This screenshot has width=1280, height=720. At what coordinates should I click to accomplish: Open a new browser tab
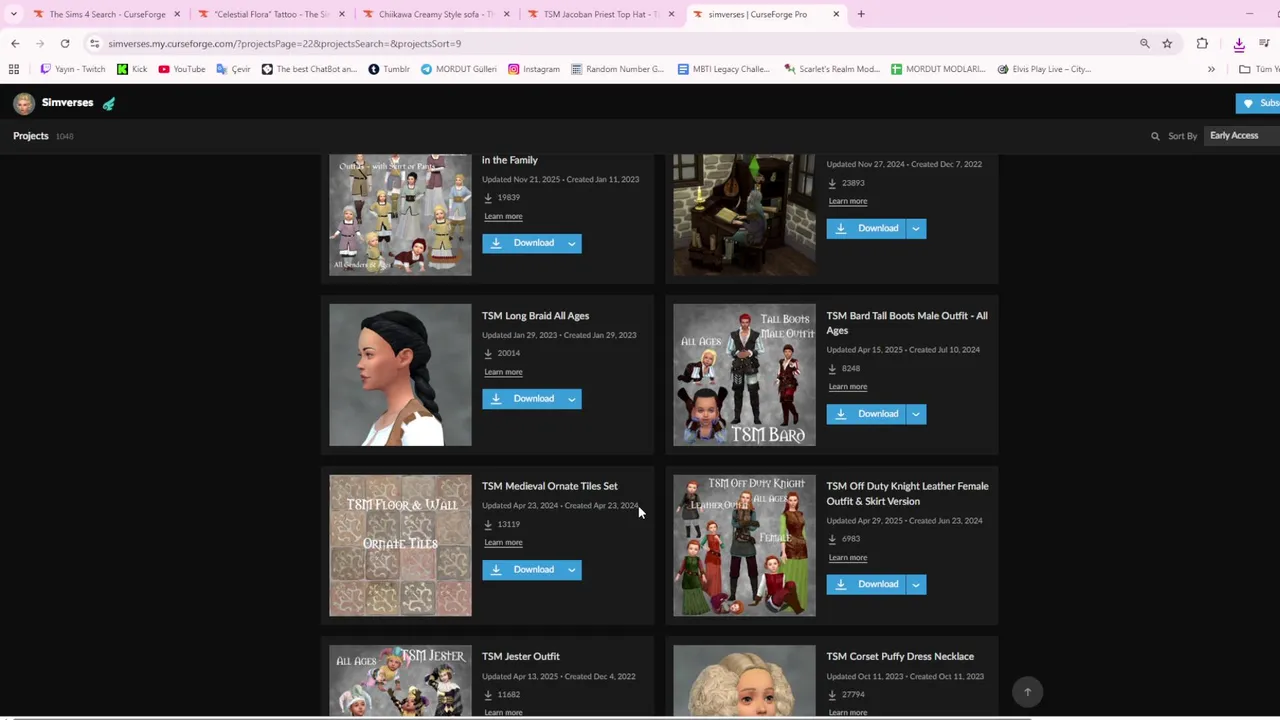pyautogui.click(x=861, y=14)
